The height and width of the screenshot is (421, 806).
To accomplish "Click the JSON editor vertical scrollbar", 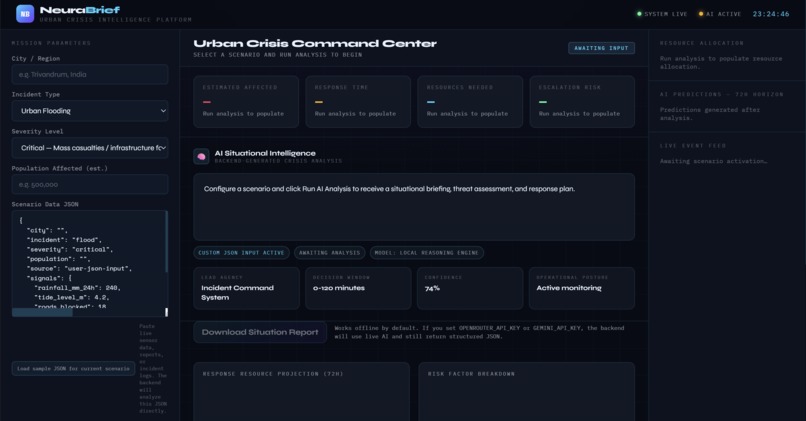I will click(166, 242).
